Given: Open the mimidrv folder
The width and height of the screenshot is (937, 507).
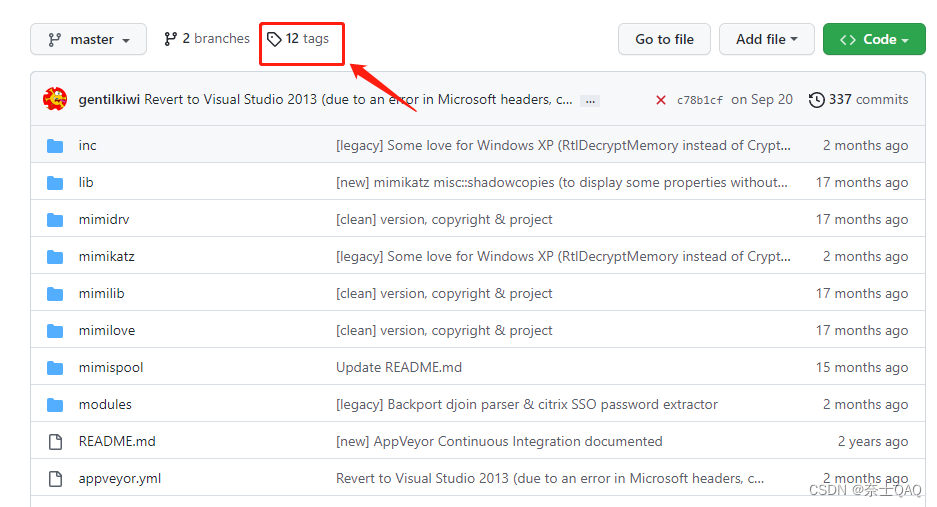Looking at the screenshot, I should 104,219.
